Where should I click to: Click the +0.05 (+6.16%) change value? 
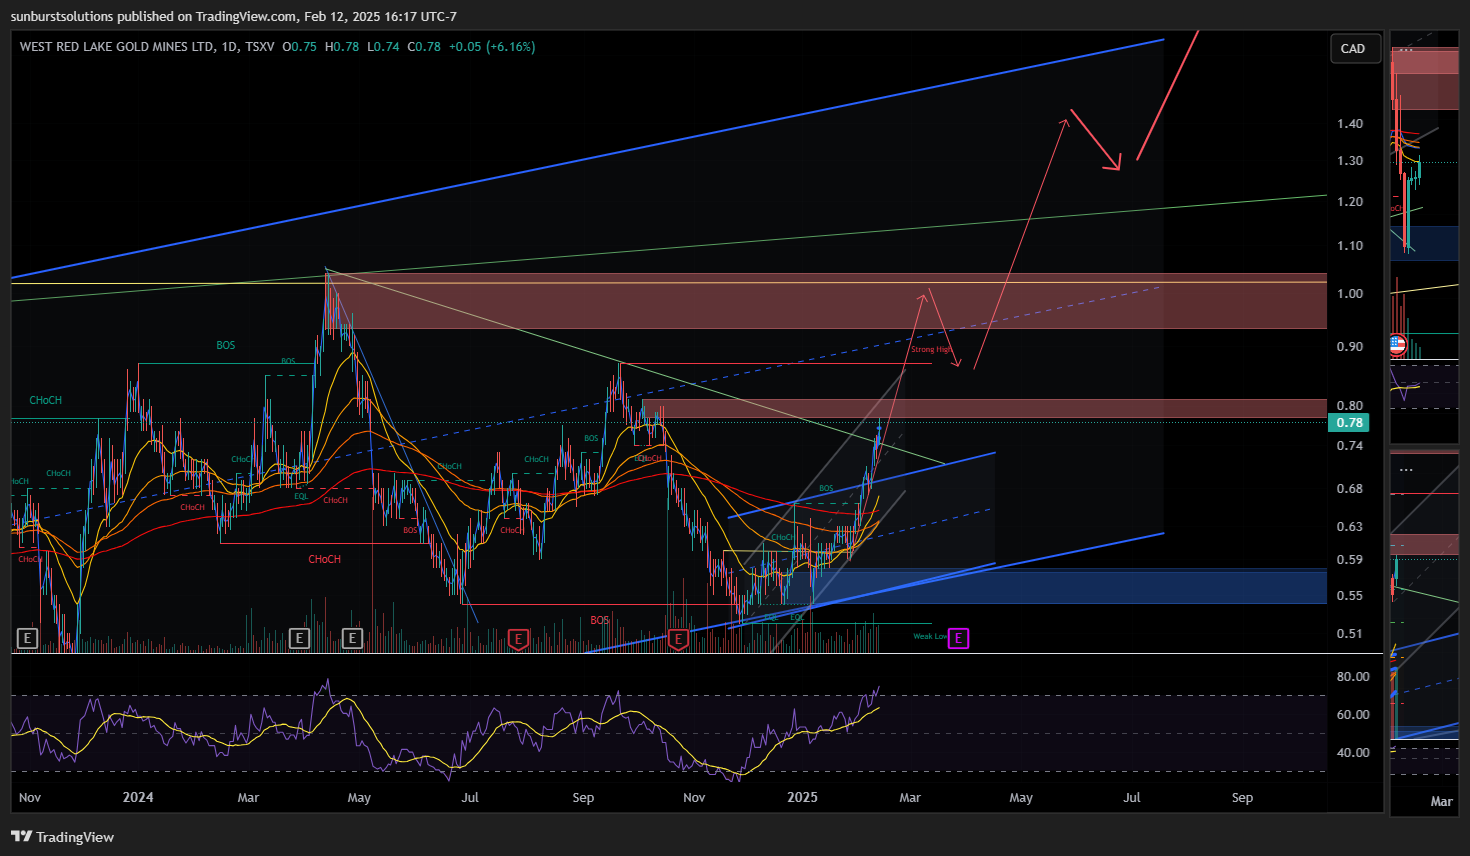click(492, 46)
